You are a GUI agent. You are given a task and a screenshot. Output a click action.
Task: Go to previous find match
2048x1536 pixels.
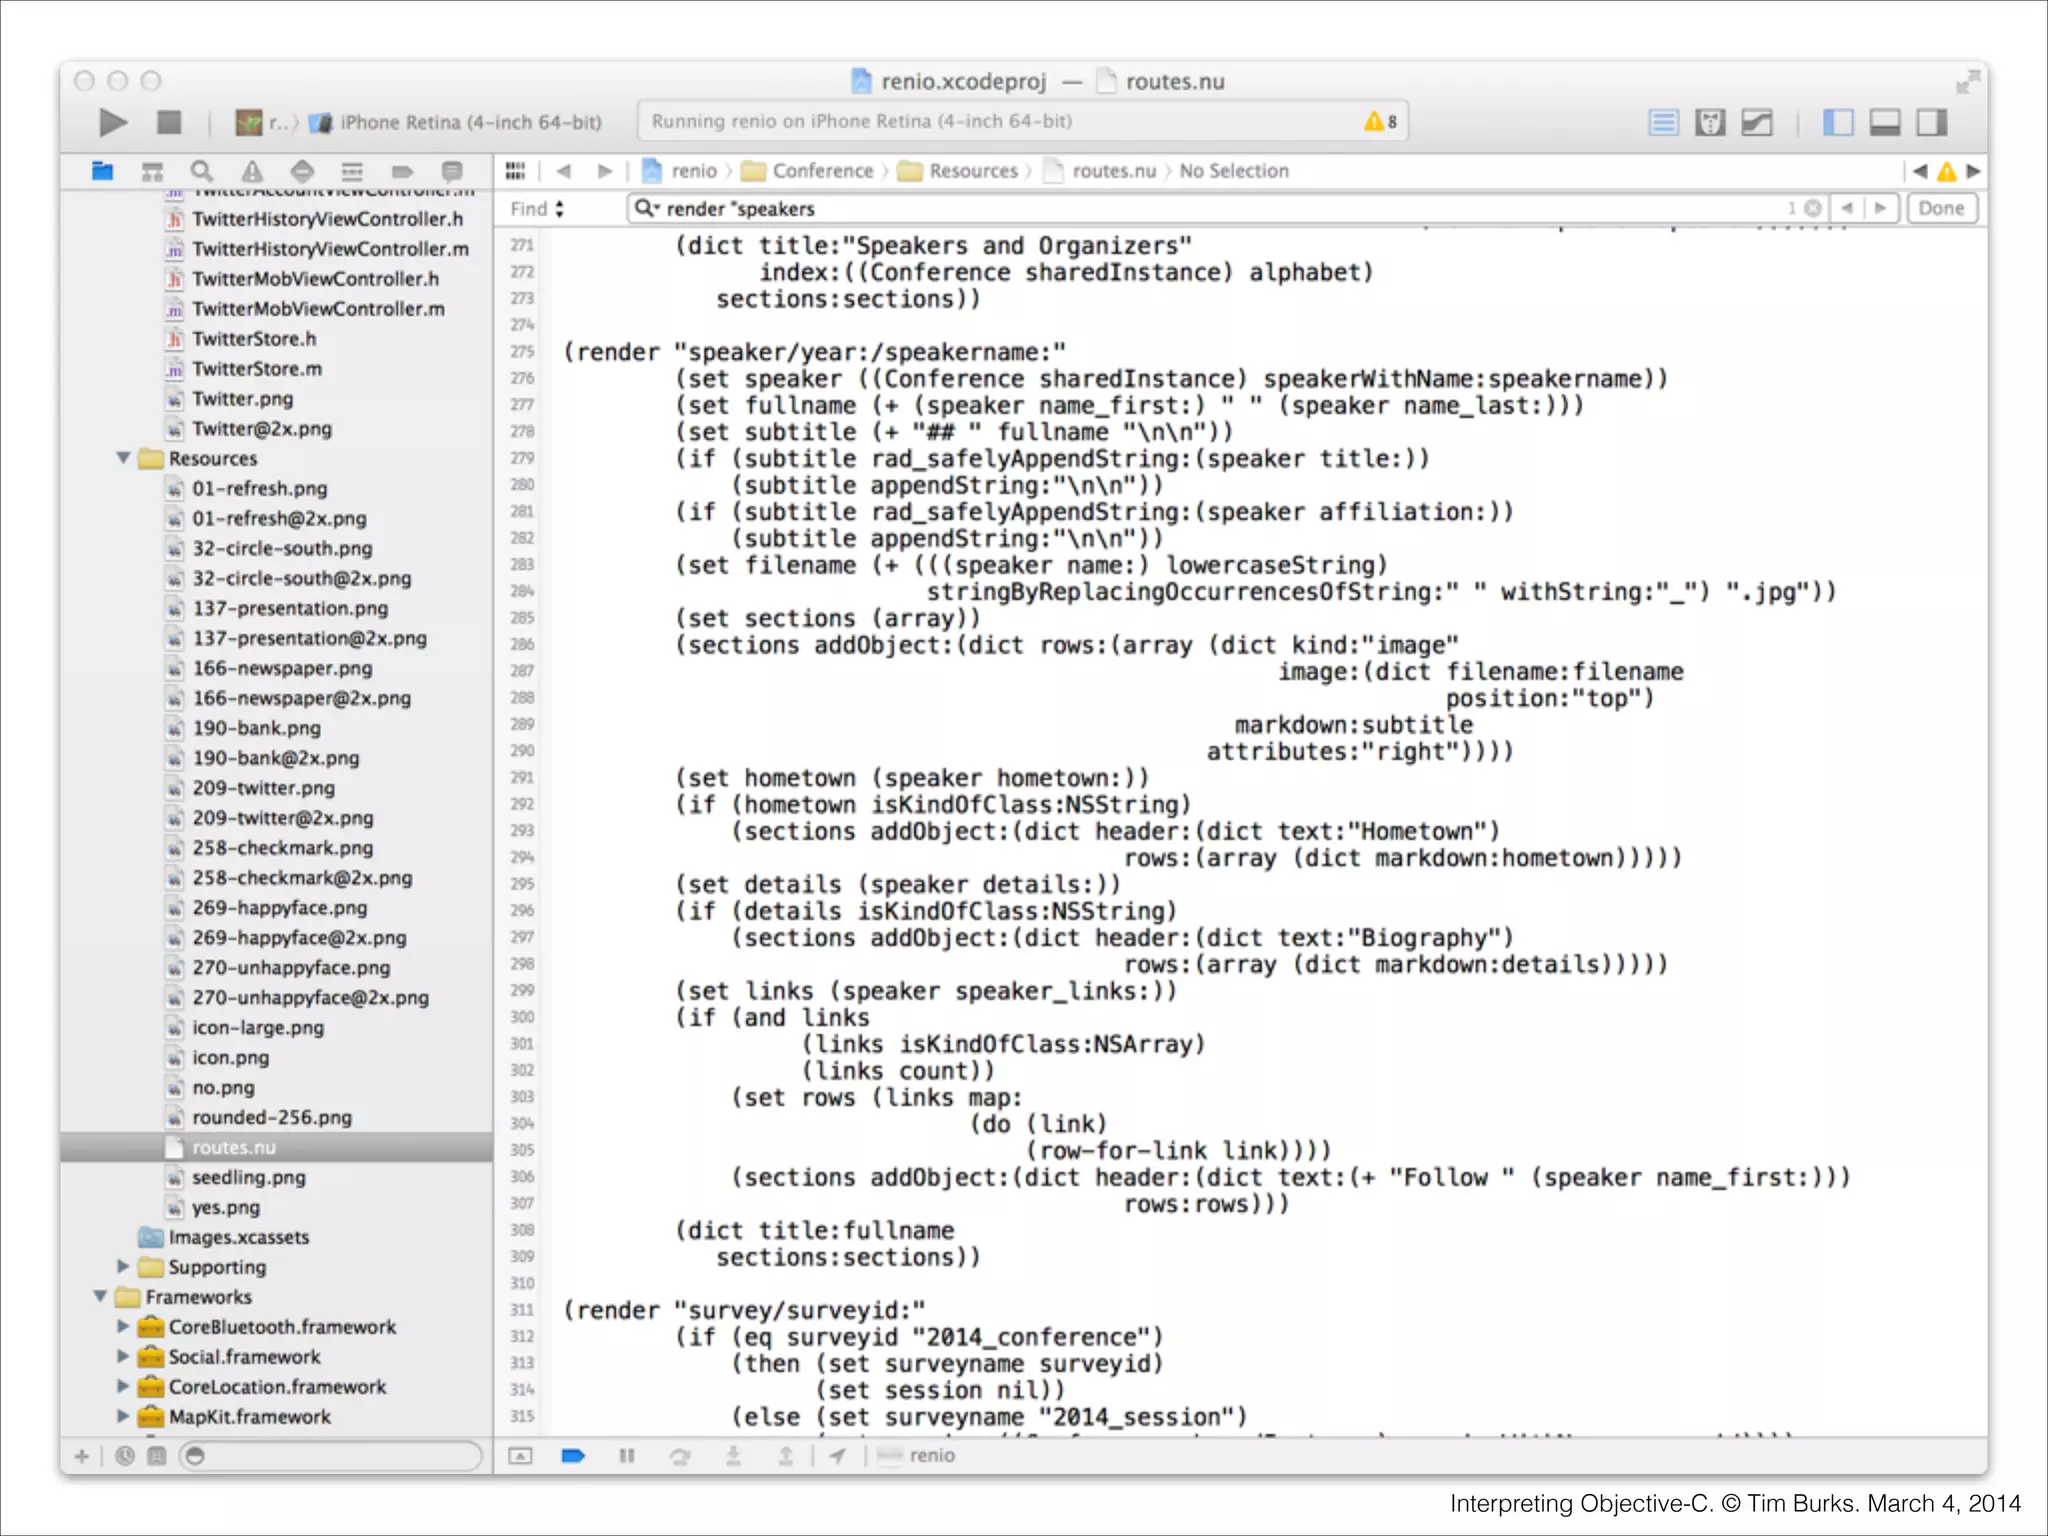(1847, 208)
